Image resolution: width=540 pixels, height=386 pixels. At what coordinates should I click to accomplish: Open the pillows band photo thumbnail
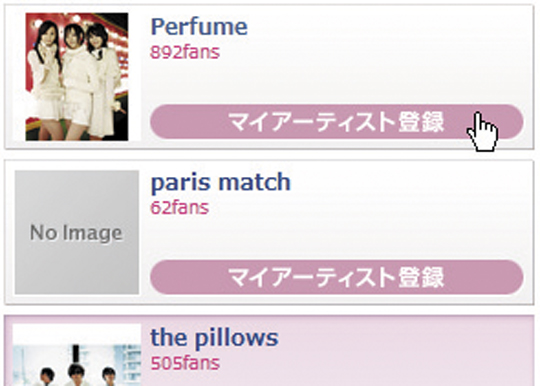(77, 355)
